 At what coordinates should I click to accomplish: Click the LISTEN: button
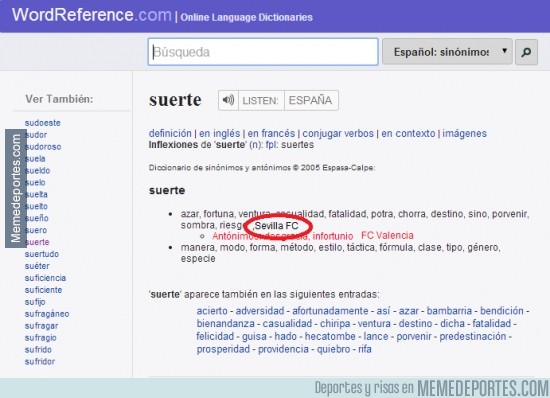tap(261, 101)
